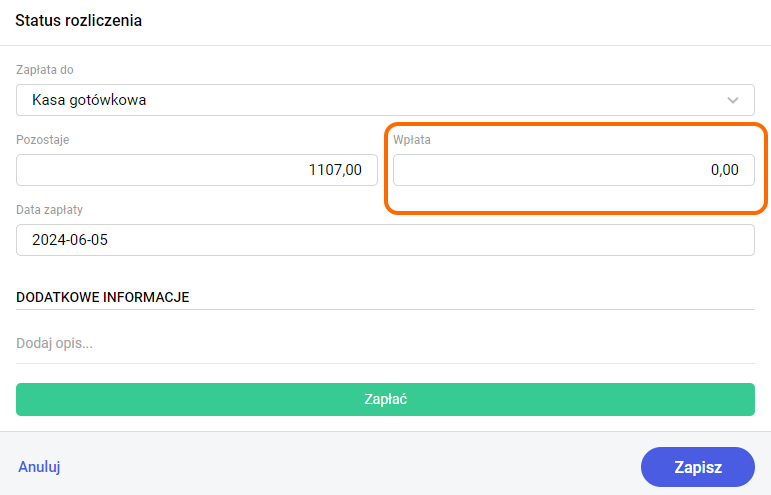Open the Kasa gotówkowa combo box
The height and width of the screenshot is (495, 771).
coord(385,100)
